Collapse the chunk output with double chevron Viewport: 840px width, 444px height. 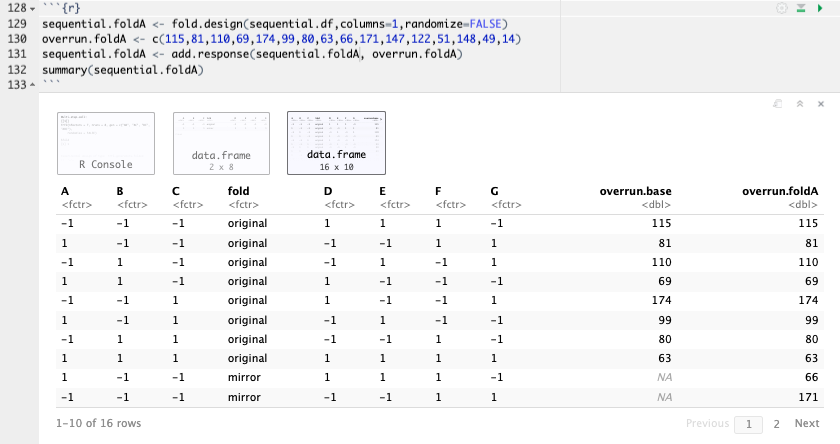tap(799, 103)
